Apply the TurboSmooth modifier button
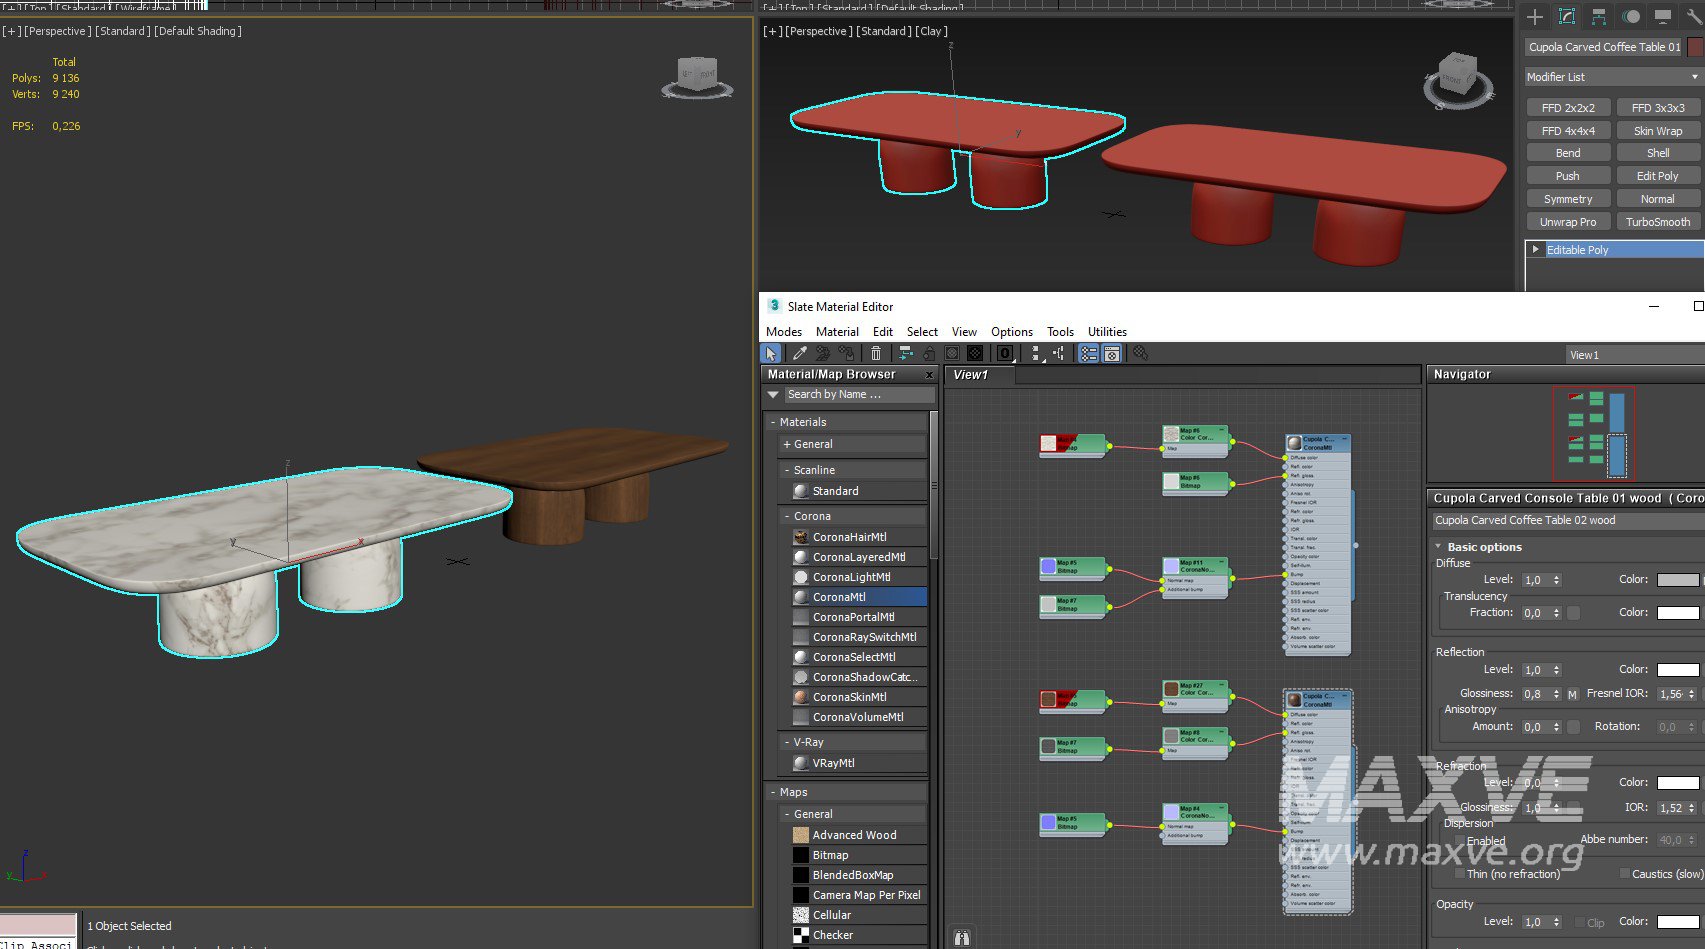The height and width of the screenshot is (949, 1705). click(1657, 222)
